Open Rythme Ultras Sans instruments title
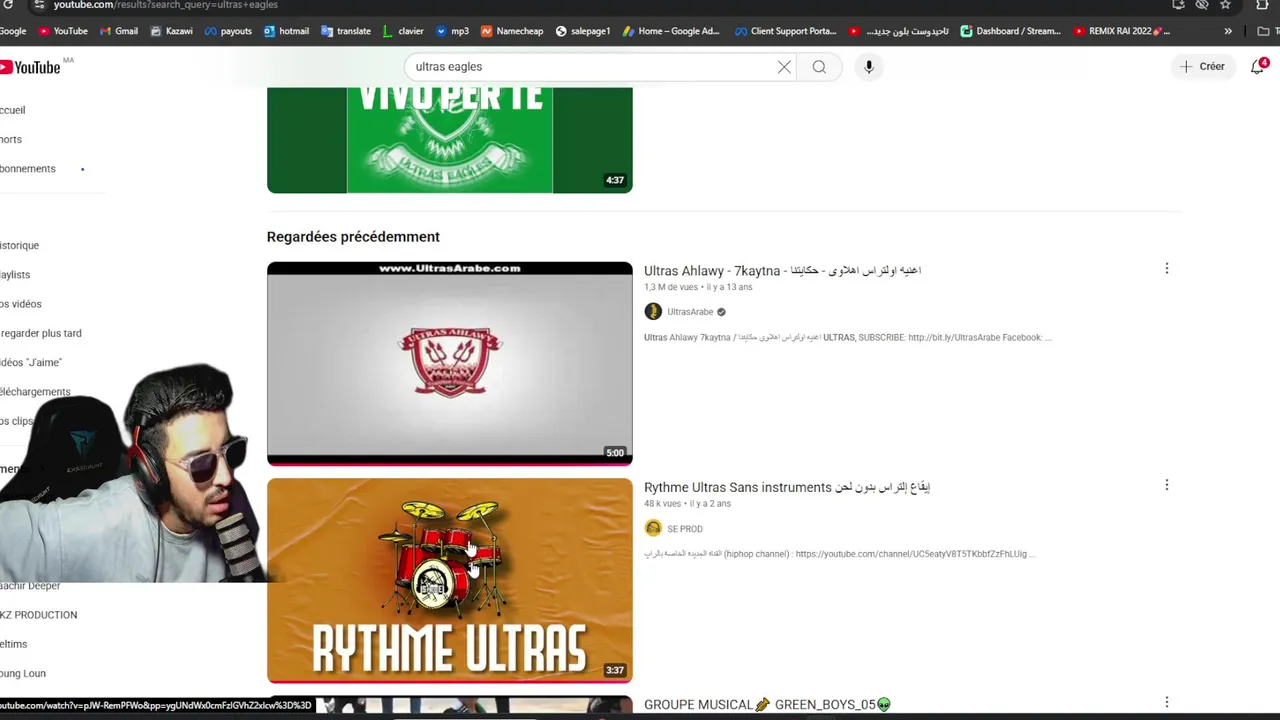Image resolution: width=1280 pixels, height=720 pixels. (x=787, y=487)
